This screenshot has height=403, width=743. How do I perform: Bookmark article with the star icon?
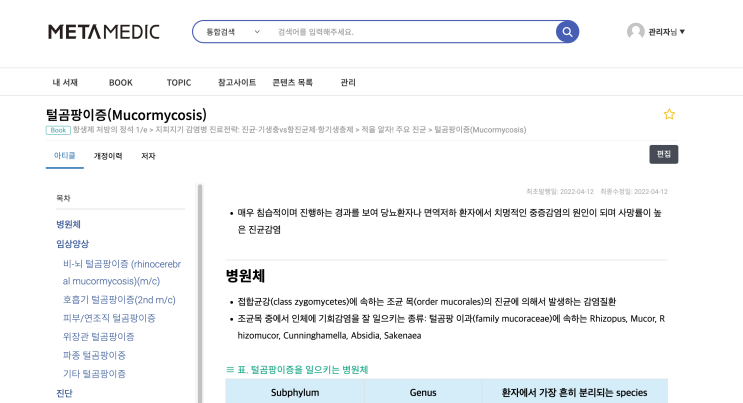pyautogui.click(x=669, y=114)
